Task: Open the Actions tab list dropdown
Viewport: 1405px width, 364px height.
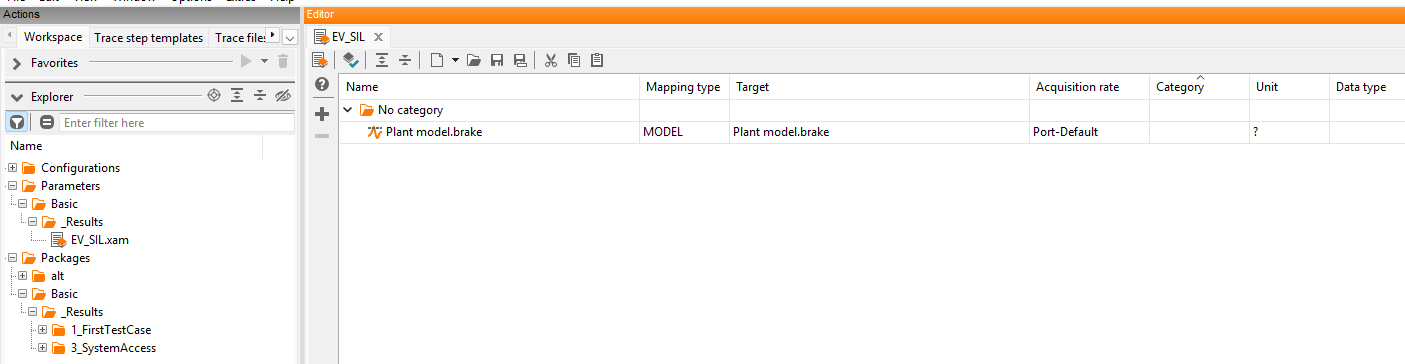Action: coord(290,37)
